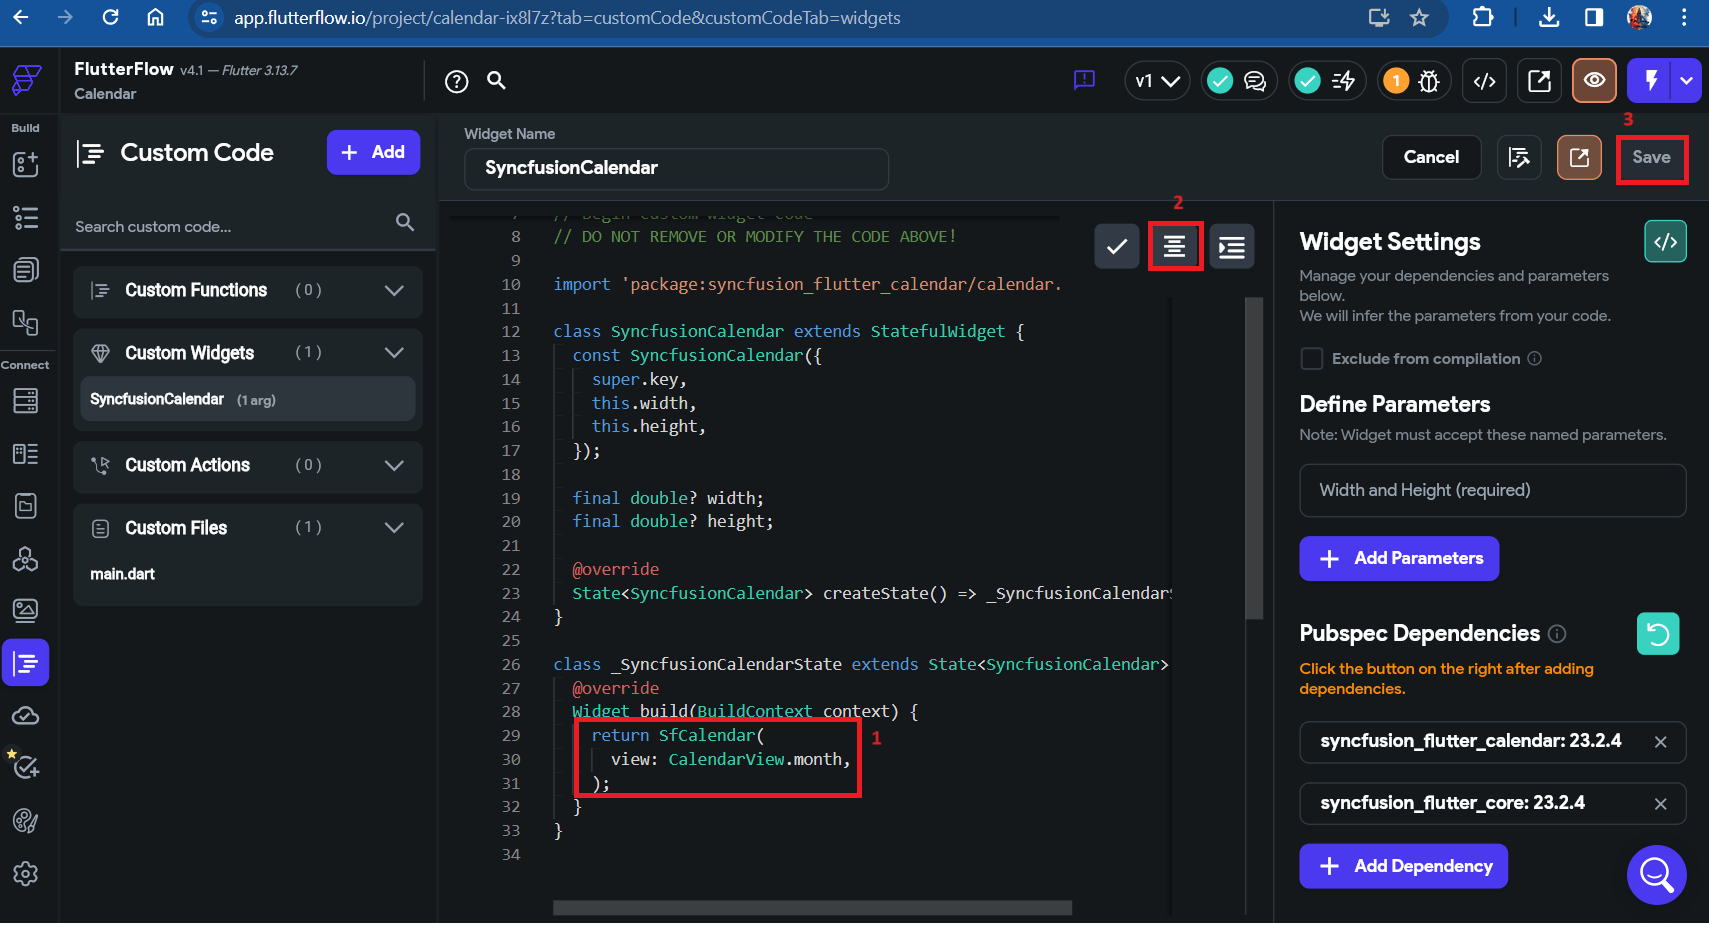Screen dimensions: 1709x942
Task: Open the Widget Palette in sidebar
Action: pos(25,164)
